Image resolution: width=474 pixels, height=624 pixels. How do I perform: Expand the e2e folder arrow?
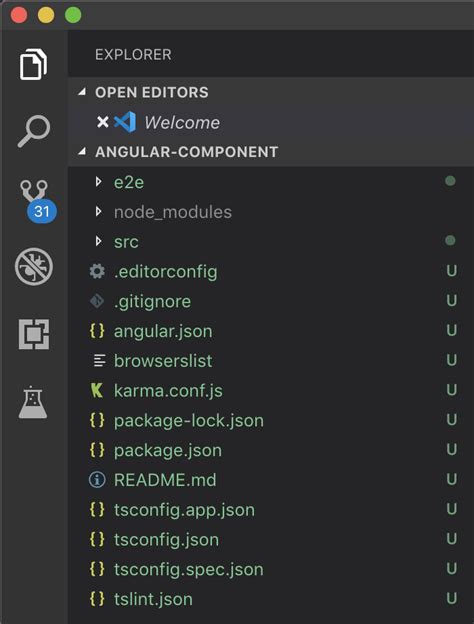tap(98, 182)
